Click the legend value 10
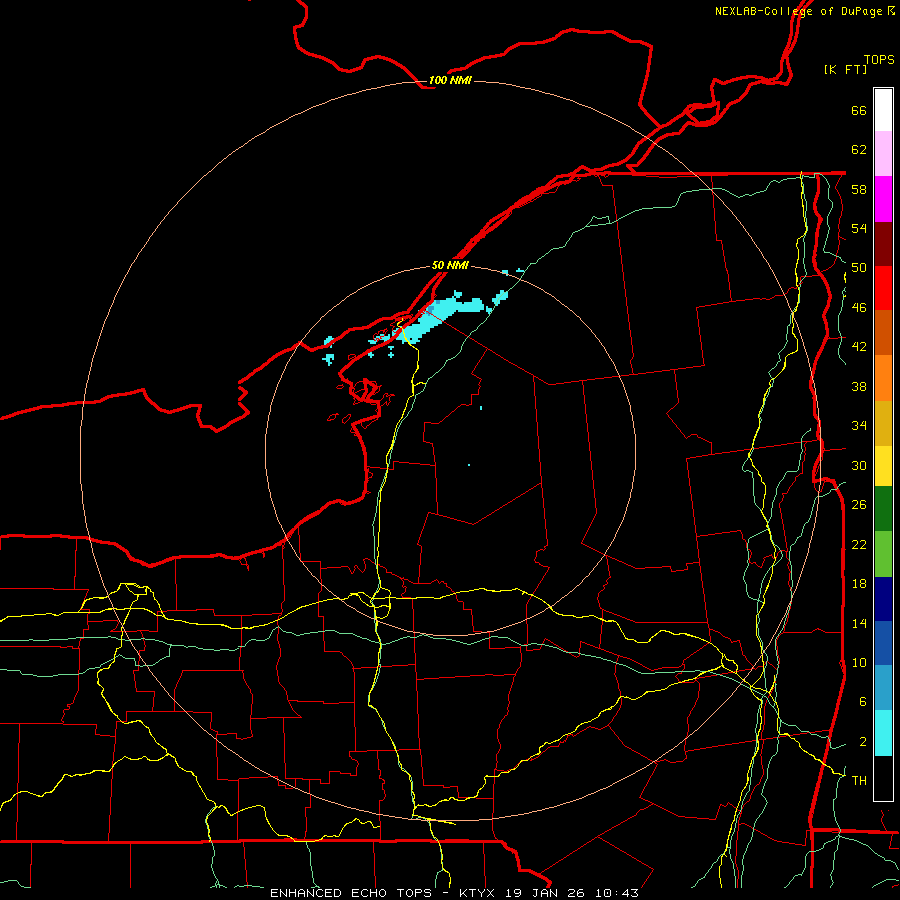This screenshot has width=900, height=900. pos(859,662)
